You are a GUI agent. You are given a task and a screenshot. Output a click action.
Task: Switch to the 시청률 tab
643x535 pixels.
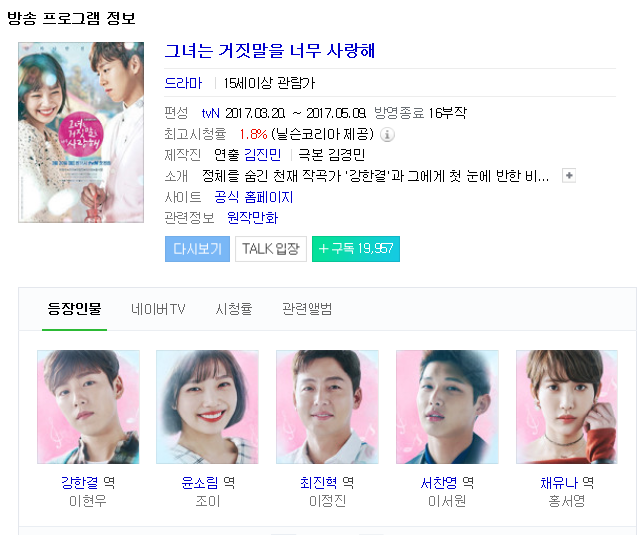click(234, 309)
